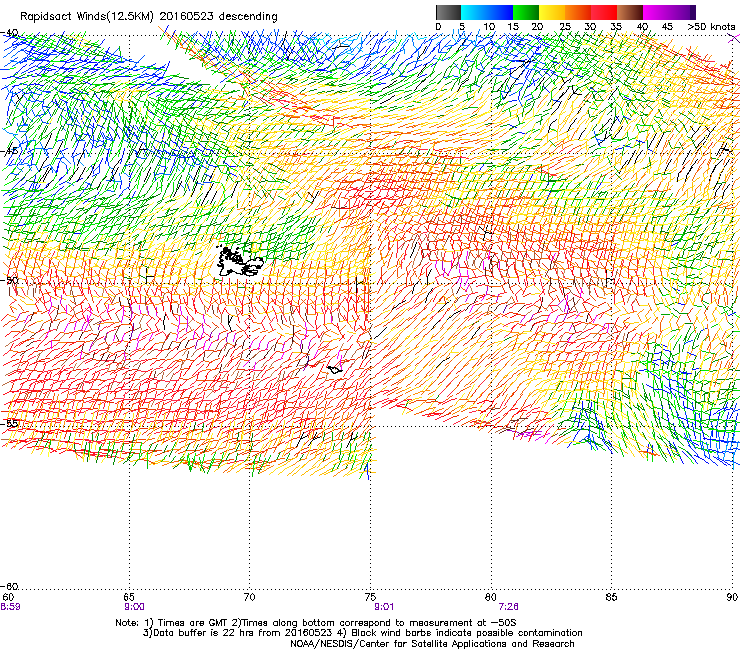Click the legend value "25" under color bar
Screen dimensions: 740x650
[564, 27]
